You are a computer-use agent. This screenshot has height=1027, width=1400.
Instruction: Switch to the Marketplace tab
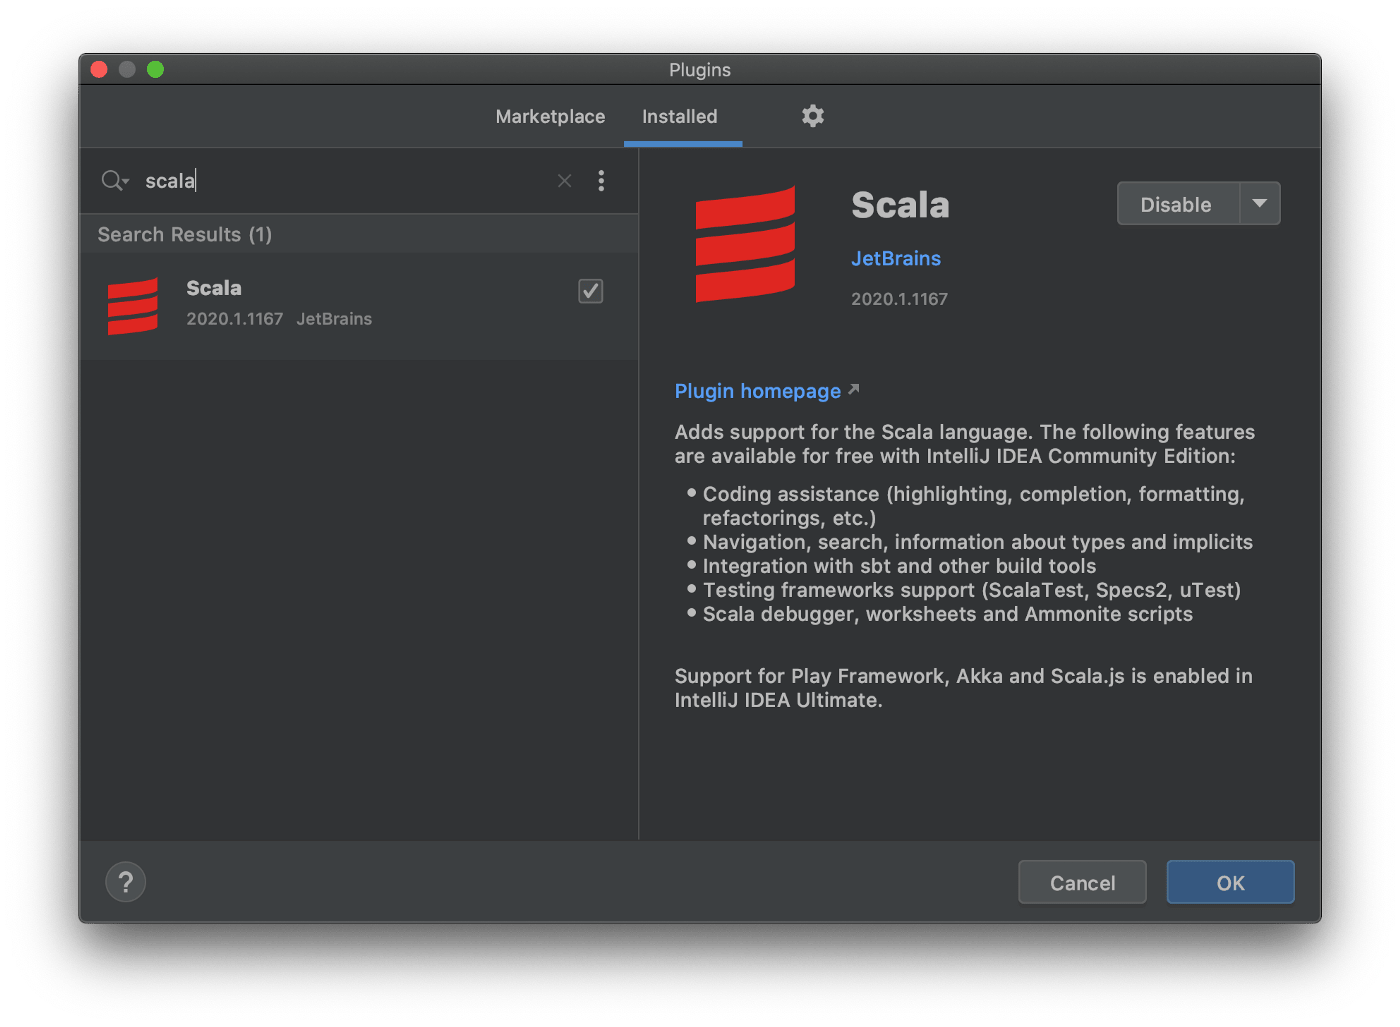550,117
